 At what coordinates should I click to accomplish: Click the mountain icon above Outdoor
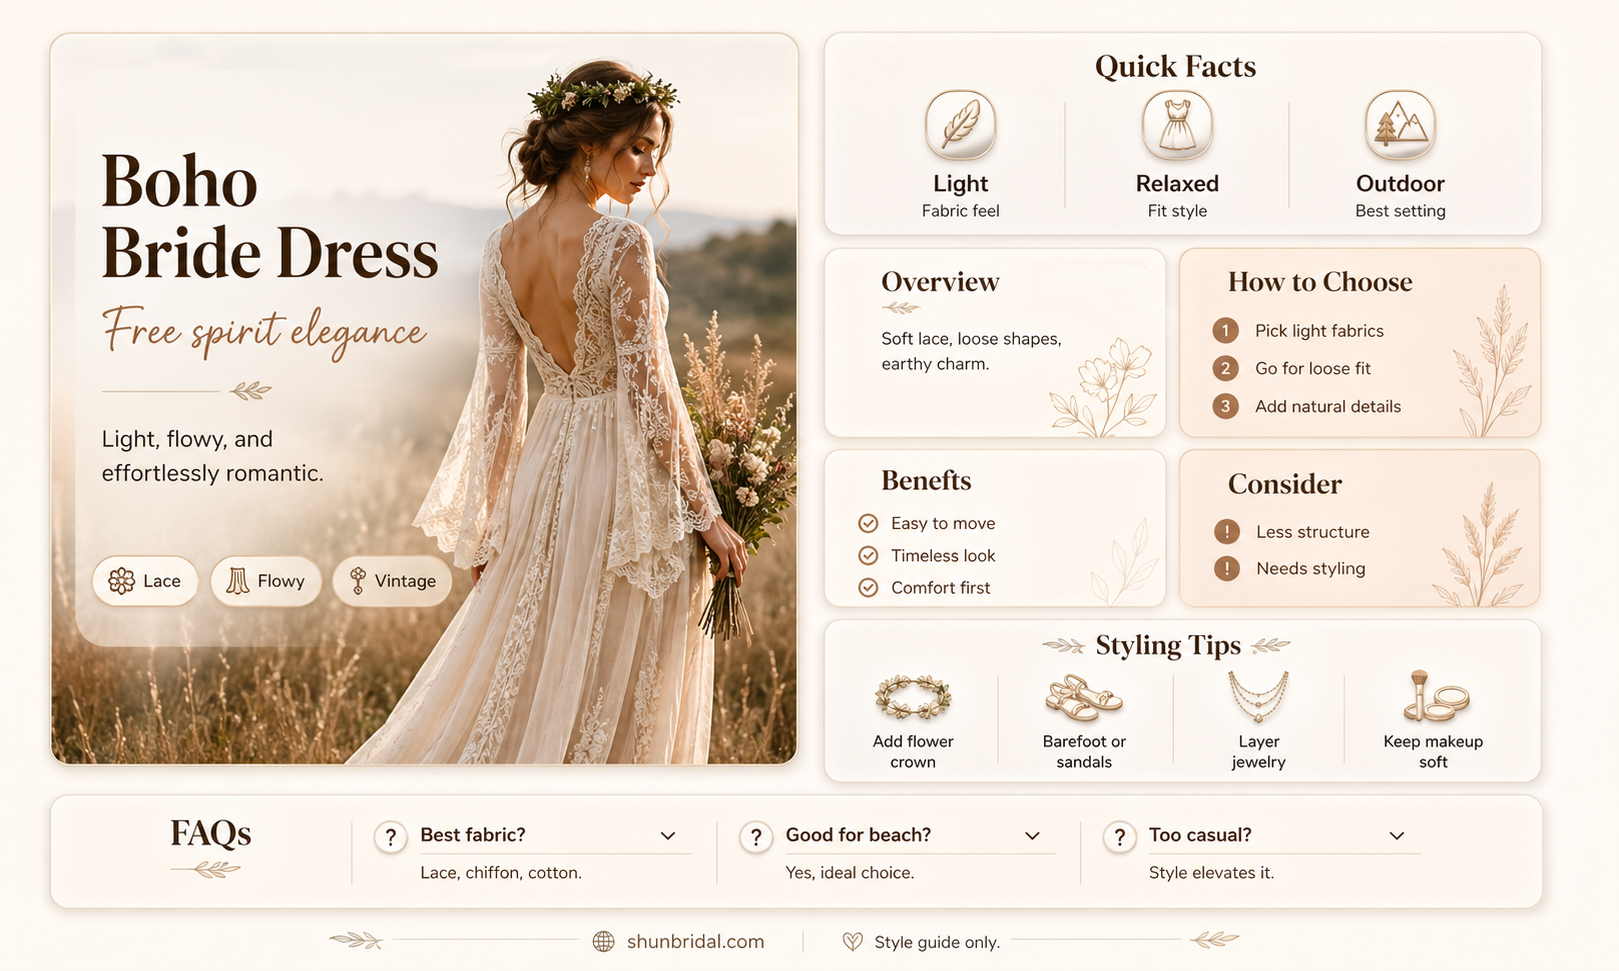coord(1400,125)
